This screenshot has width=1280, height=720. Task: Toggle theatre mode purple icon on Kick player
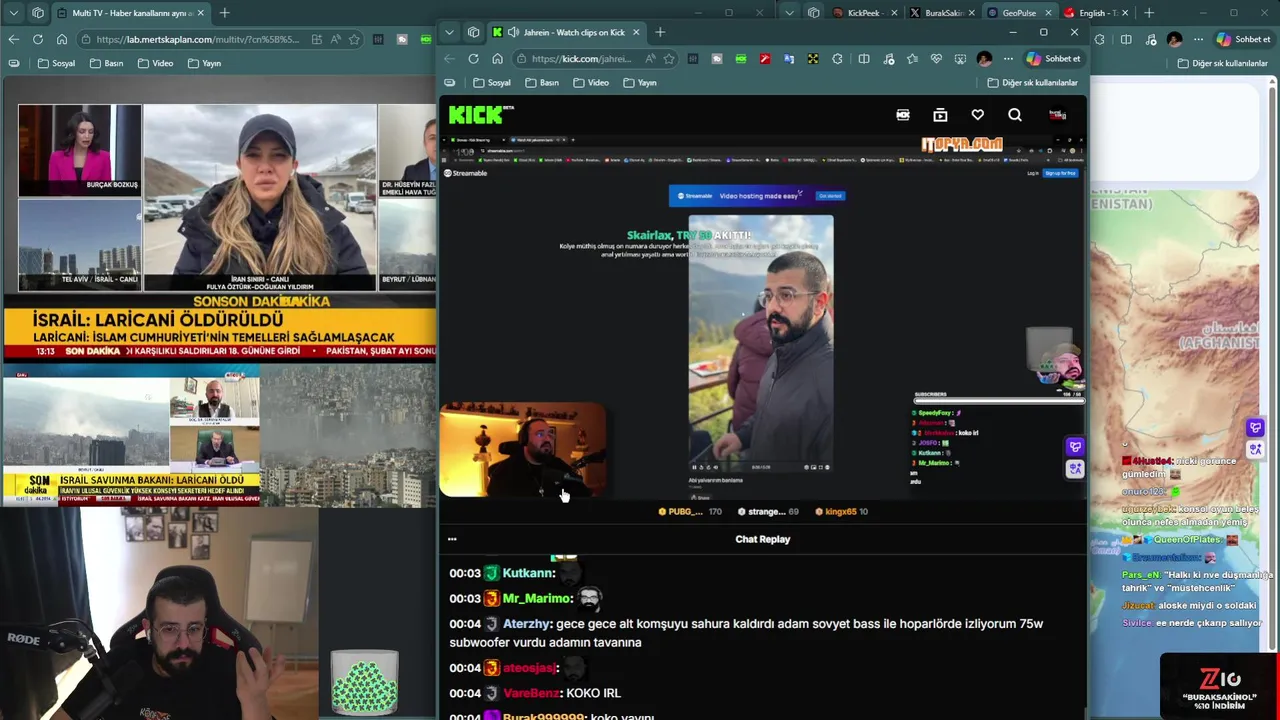1075,447
